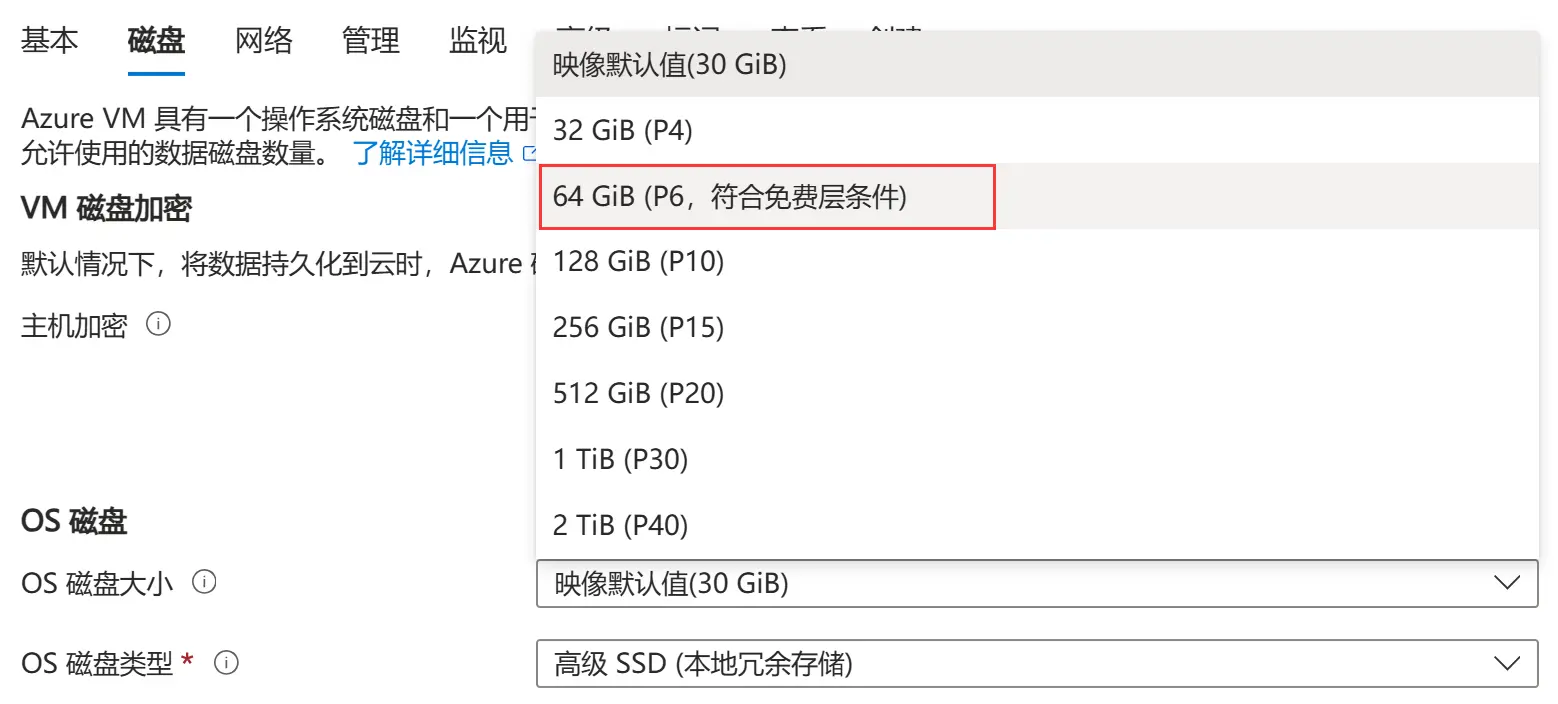This screenshot has width=1558, height=704.
Task: Expand the OS 磁盘大小 dropdown chevron
Action: [x=1506, y=583]
